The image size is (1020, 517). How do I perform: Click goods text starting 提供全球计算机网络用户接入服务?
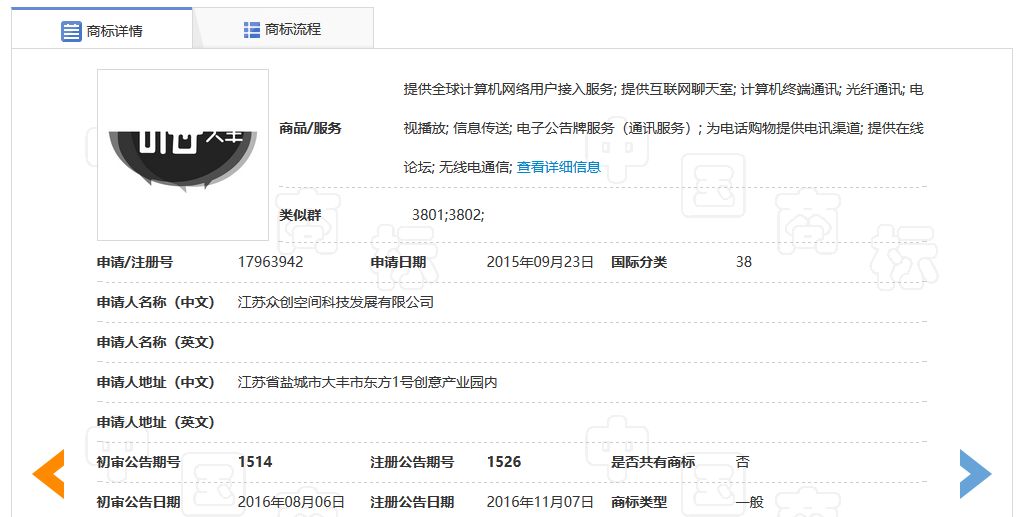pos(664,89)
